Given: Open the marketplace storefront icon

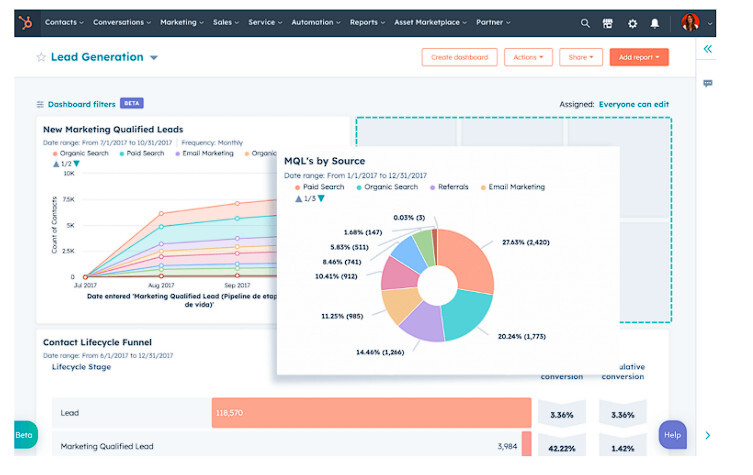Looking at the screenshot, I should coord(608,23).
